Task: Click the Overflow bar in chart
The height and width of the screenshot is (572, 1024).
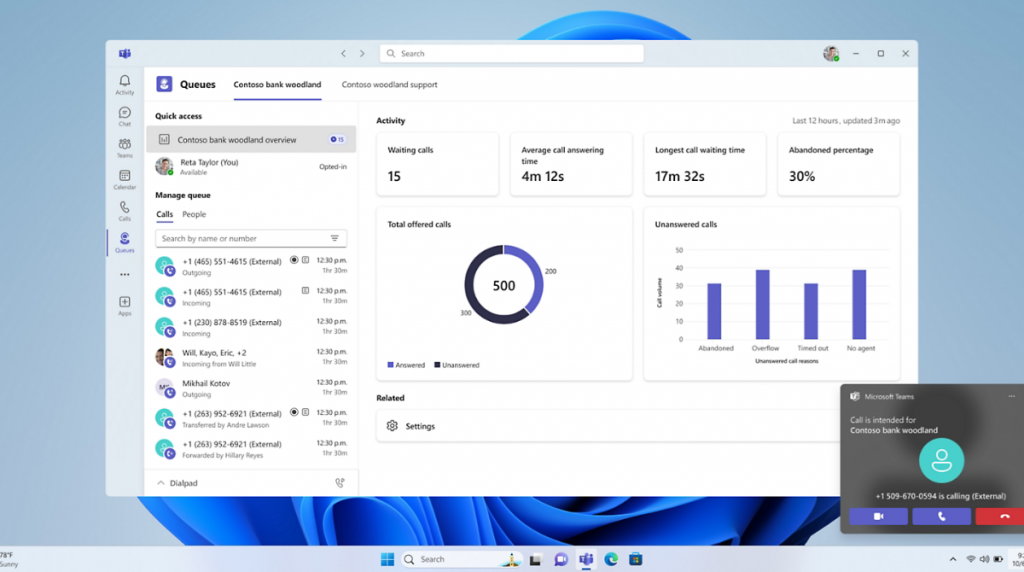Action: (762, 304)
